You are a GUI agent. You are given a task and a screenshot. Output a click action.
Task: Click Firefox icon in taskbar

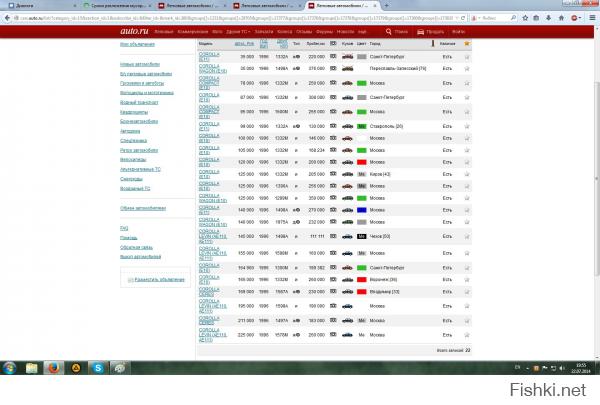pos(54,368)
